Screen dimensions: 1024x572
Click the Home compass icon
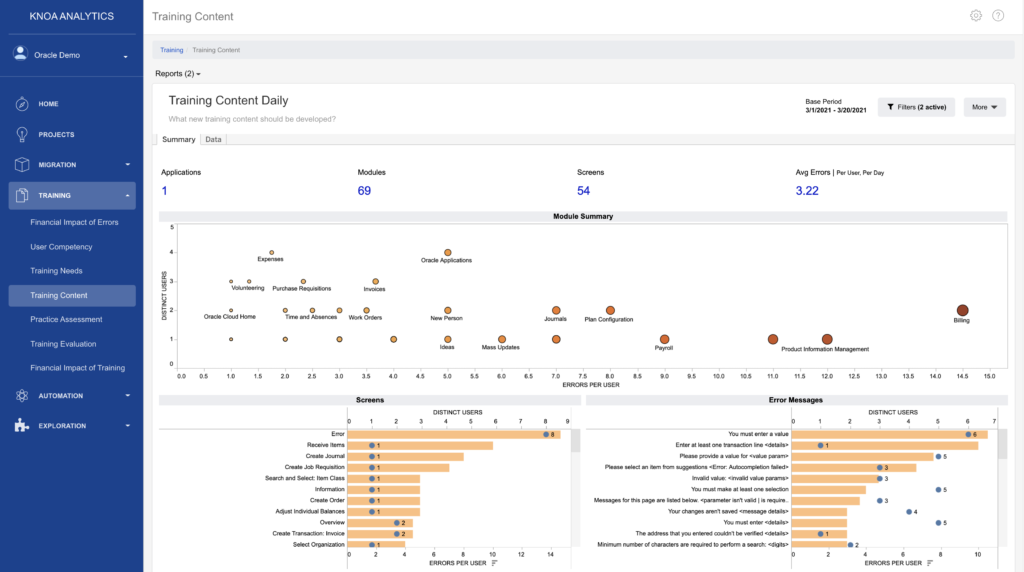tap(22, 104)
